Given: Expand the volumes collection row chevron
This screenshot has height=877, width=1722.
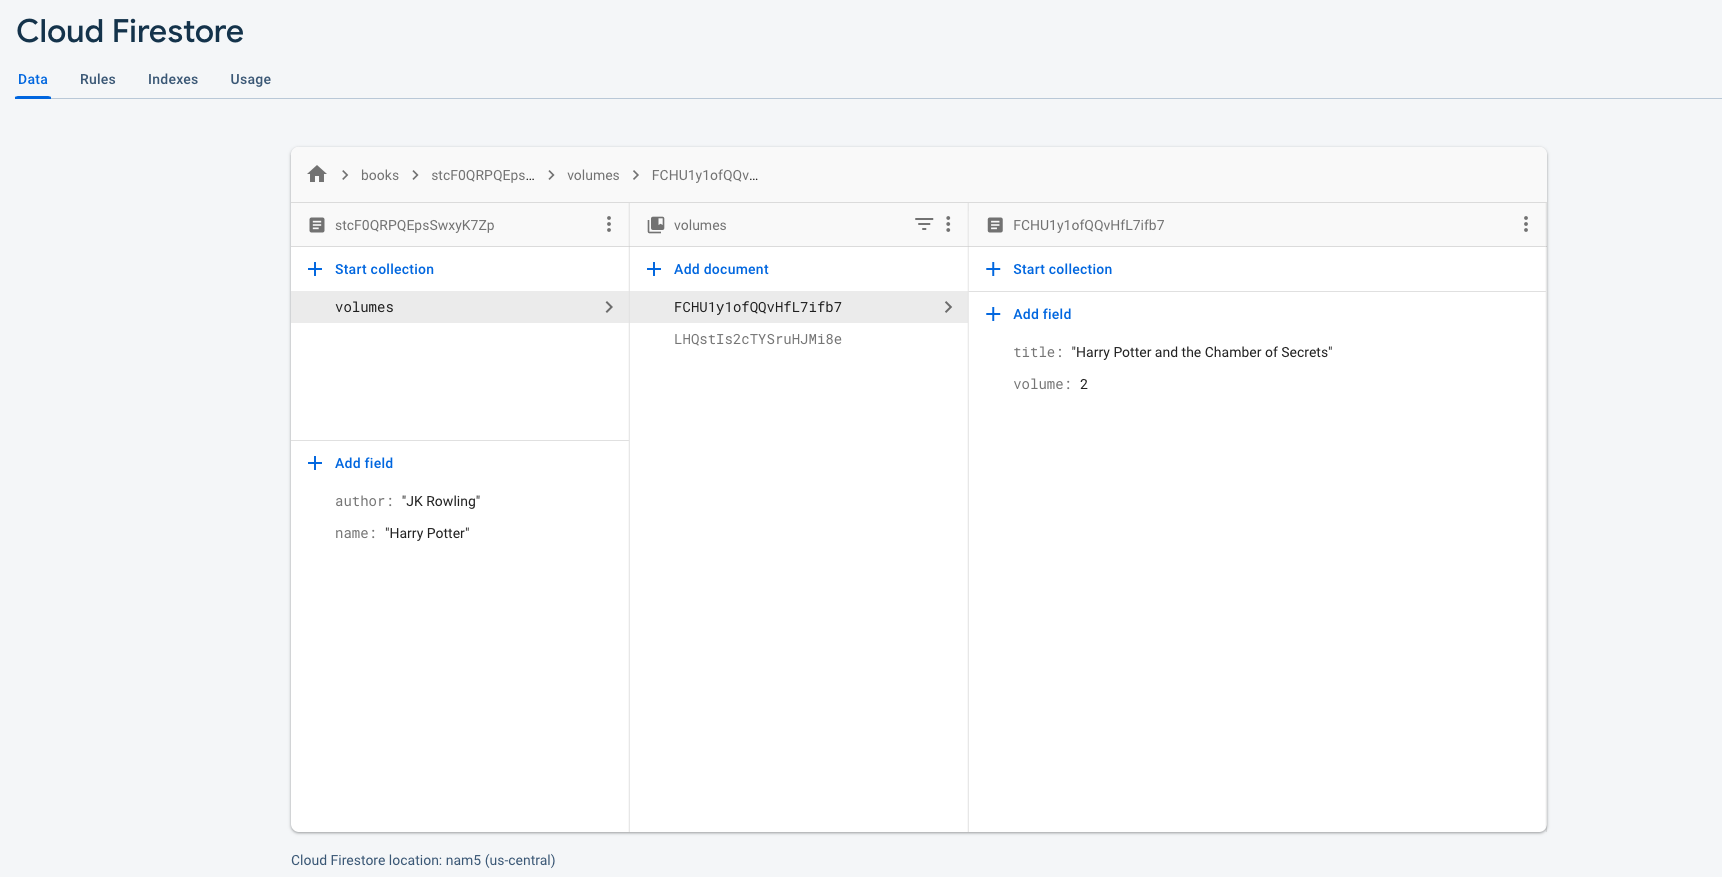Looking at the screenshot, I should pyautogui.click(x=608, y=307).
